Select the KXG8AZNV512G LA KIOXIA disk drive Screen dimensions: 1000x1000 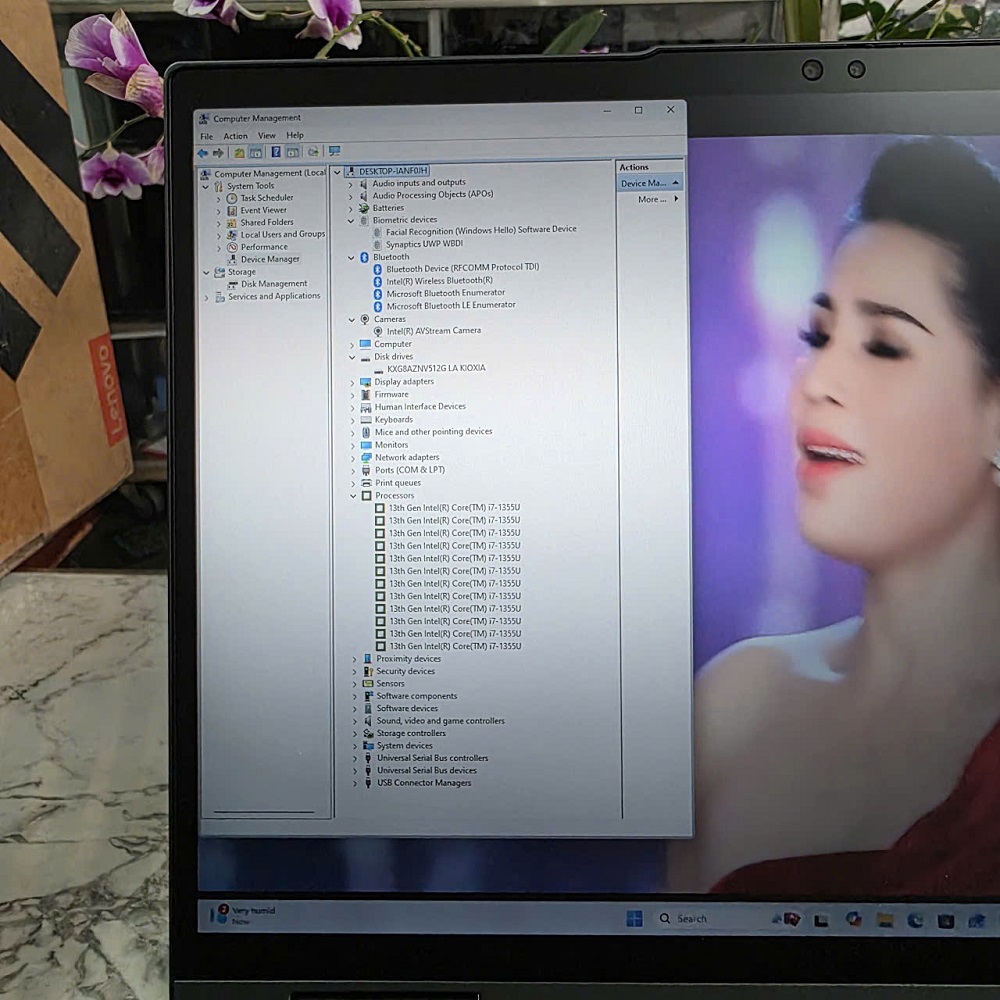pos(436,368)
